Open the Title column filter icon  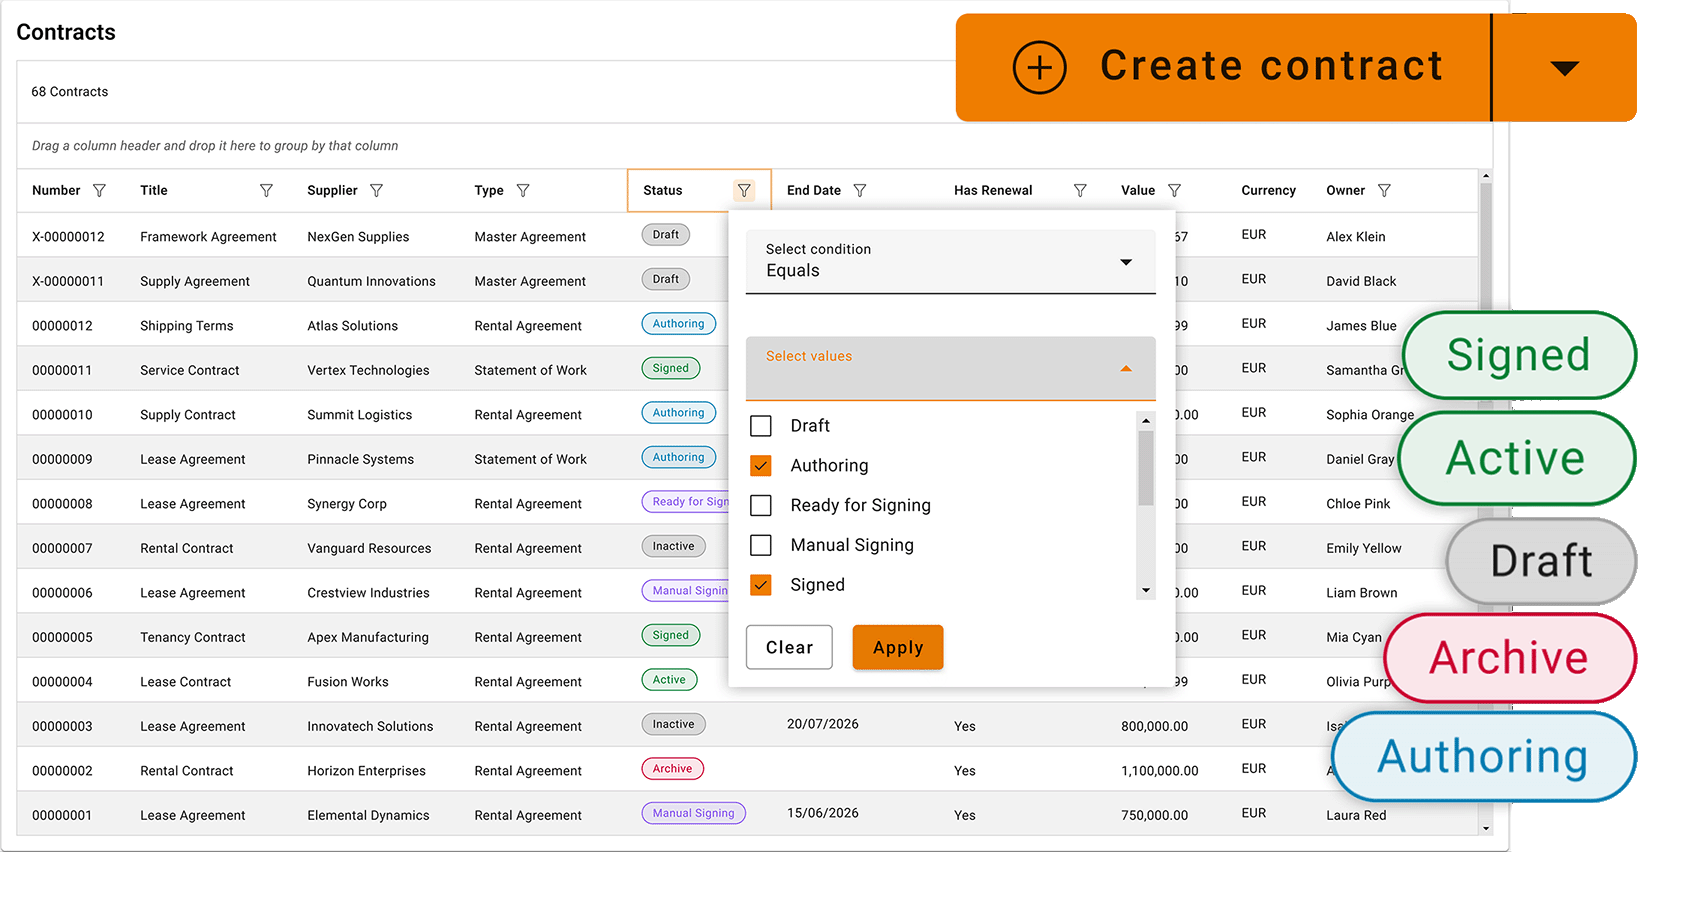click(266, 190)
